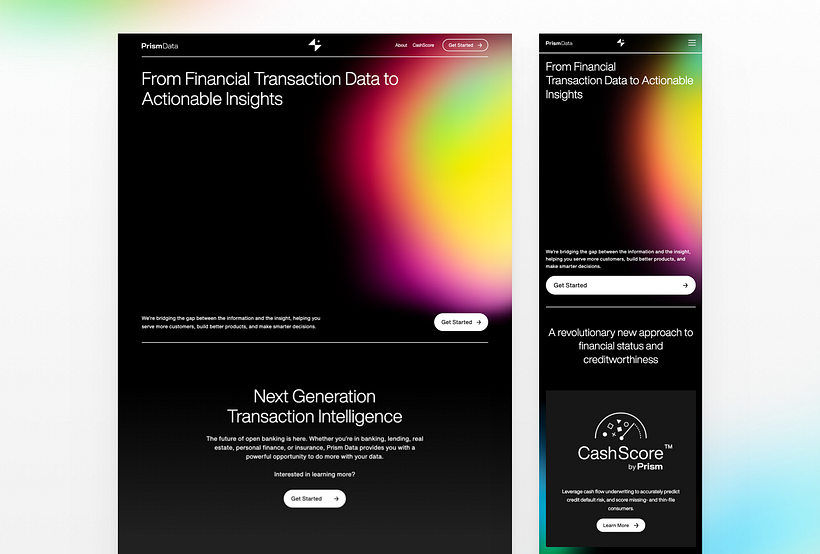Click Prism Data logo in mobile mockup
The image size is (820, 554).
point(559,43)
